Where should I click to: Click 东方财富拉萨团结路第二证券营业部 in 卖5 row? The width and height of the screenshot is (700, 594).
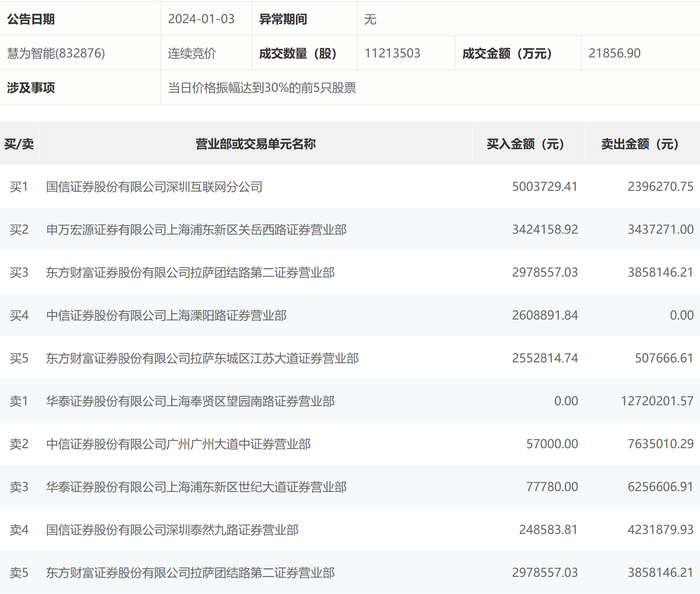pos(190,572)
